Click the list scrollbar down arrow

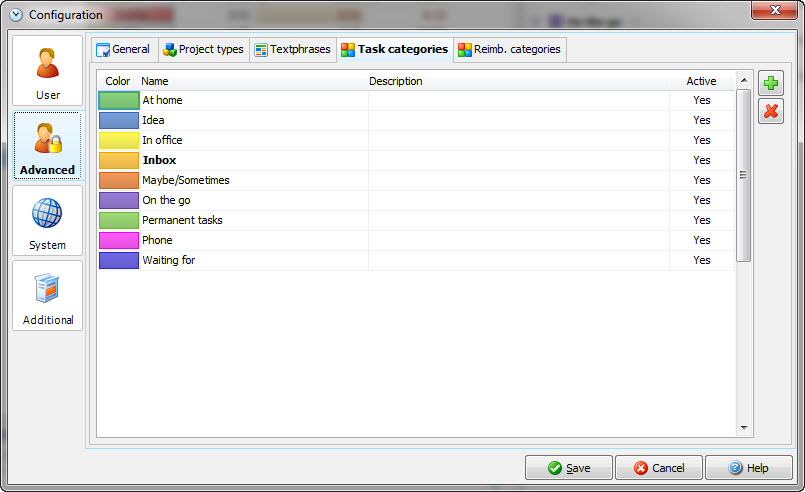744,427
